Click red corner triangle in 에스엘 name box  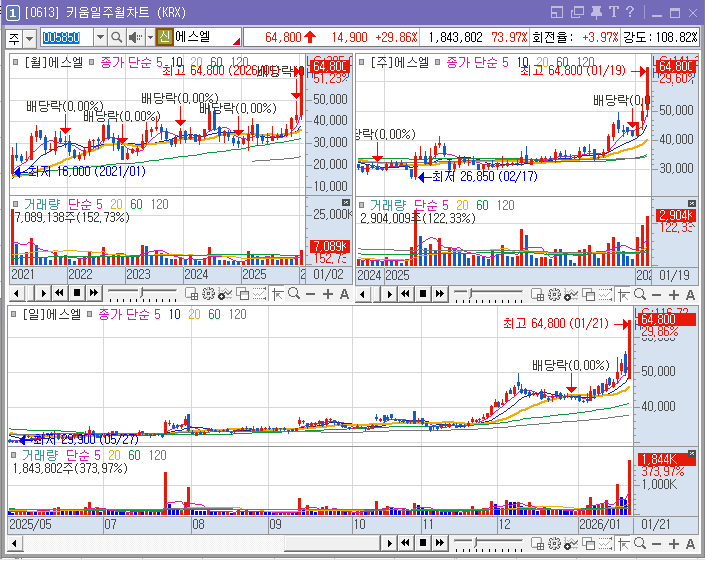[x=236, y=41]
